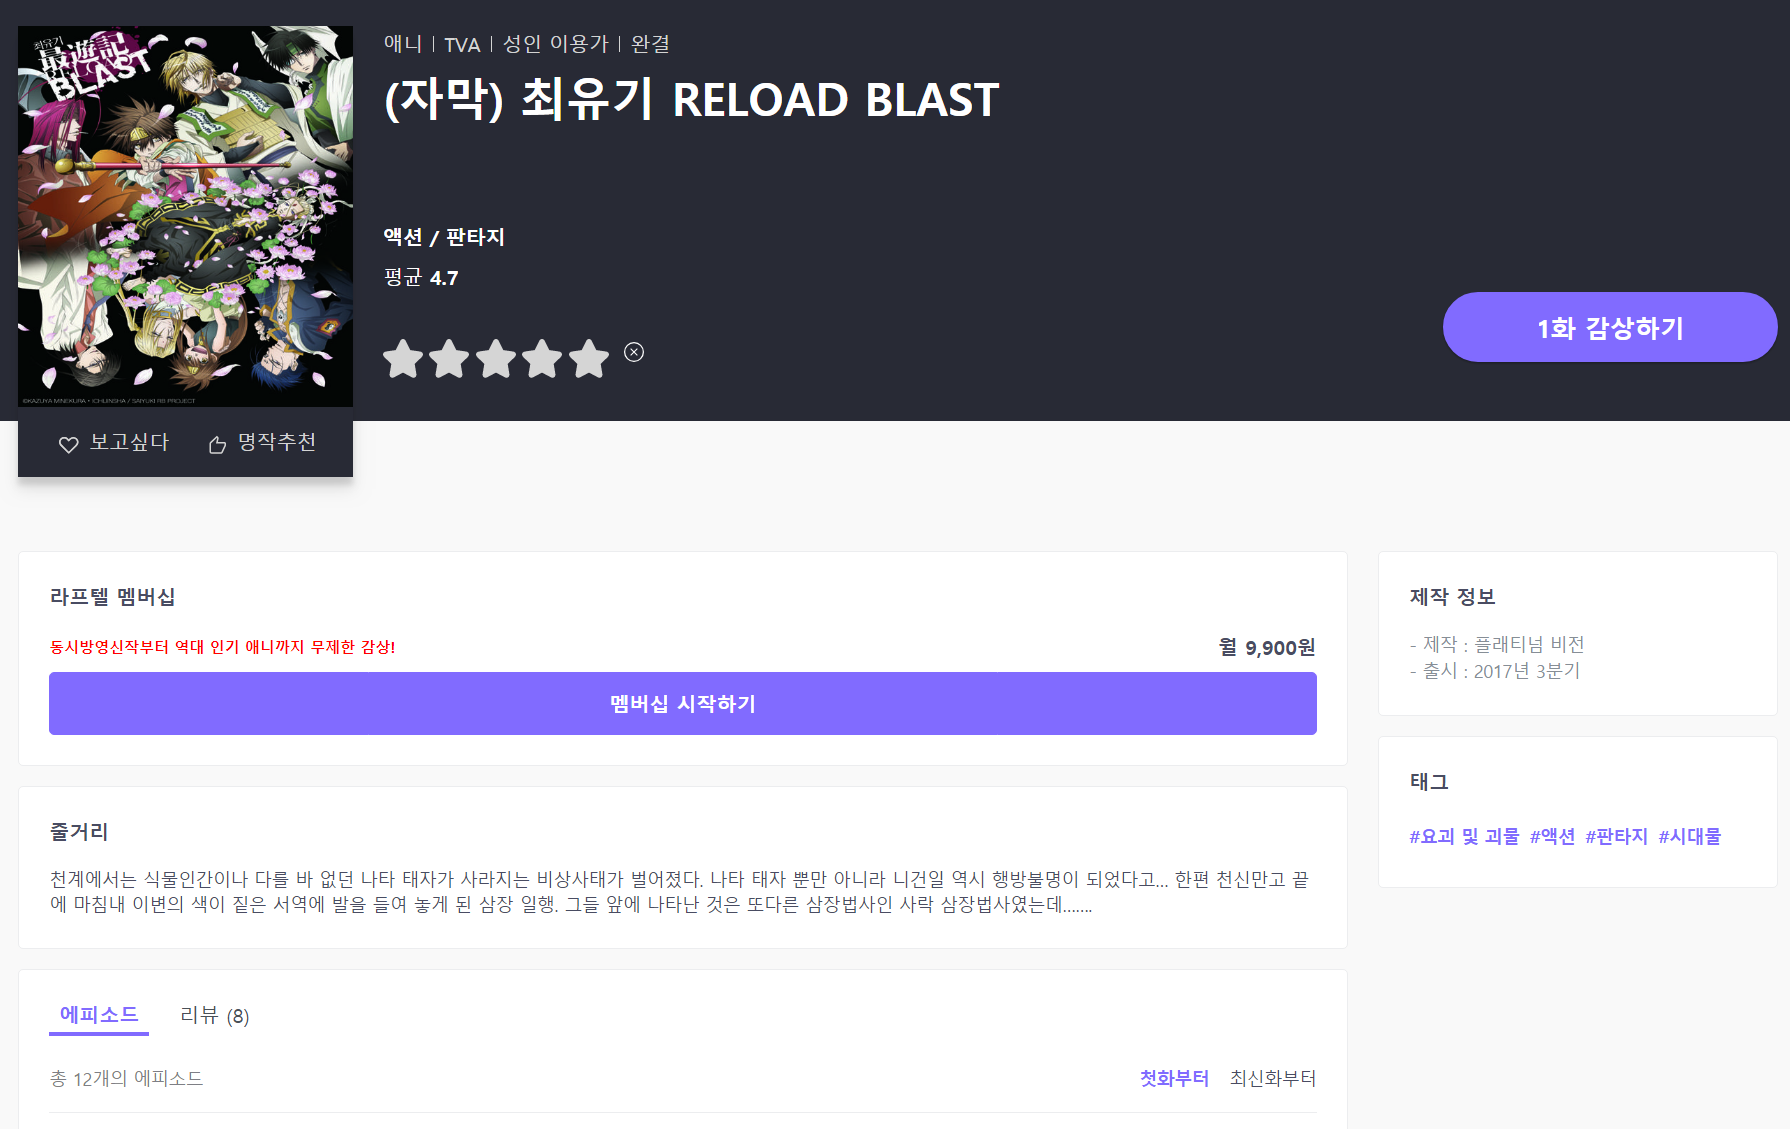Click the 액션 / 판타지 genre text
Viewport: 1790px width, 1129px height.
tap(444, 237)
